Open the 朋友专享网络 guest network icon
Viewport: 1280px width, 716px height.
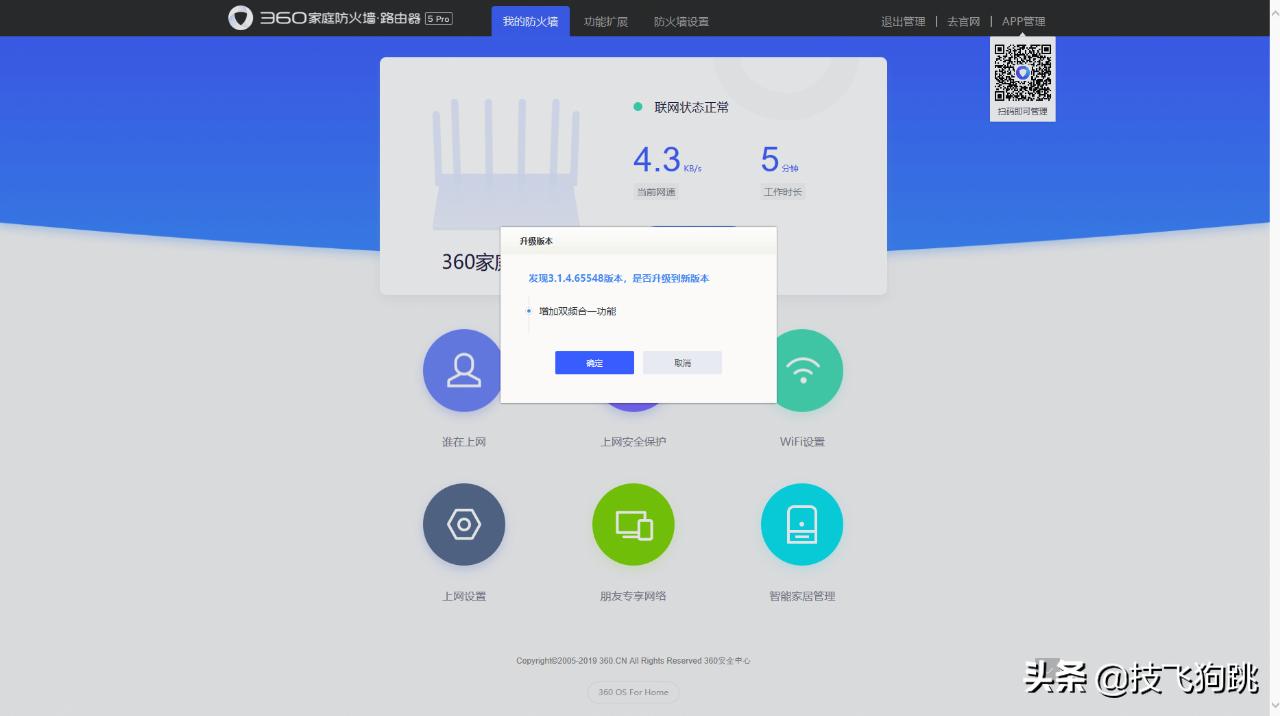633,524
